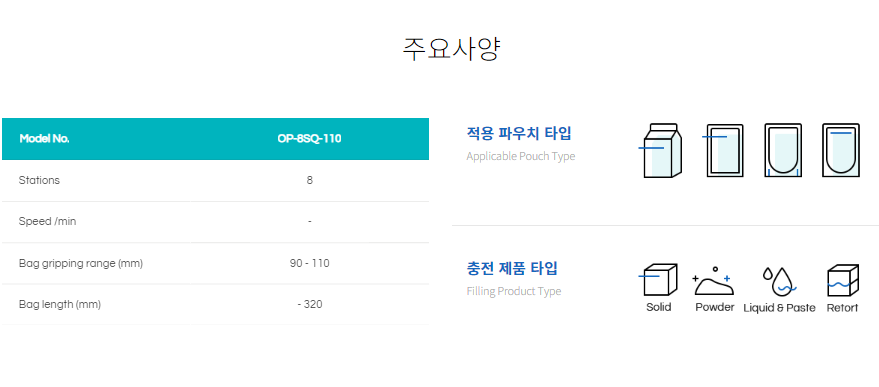Select the flat rectangular pouch icon
Image resolution: width=879 pixels, height=387 pixels.
[x=723, y=150]
